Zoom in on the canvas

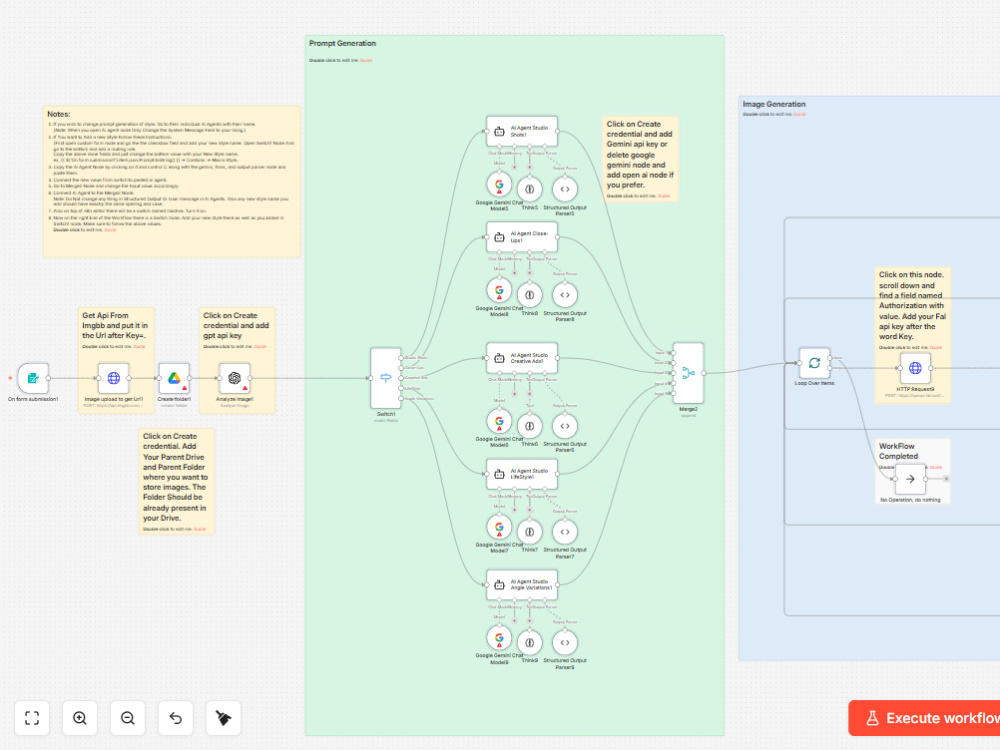(x=80, y=718)
